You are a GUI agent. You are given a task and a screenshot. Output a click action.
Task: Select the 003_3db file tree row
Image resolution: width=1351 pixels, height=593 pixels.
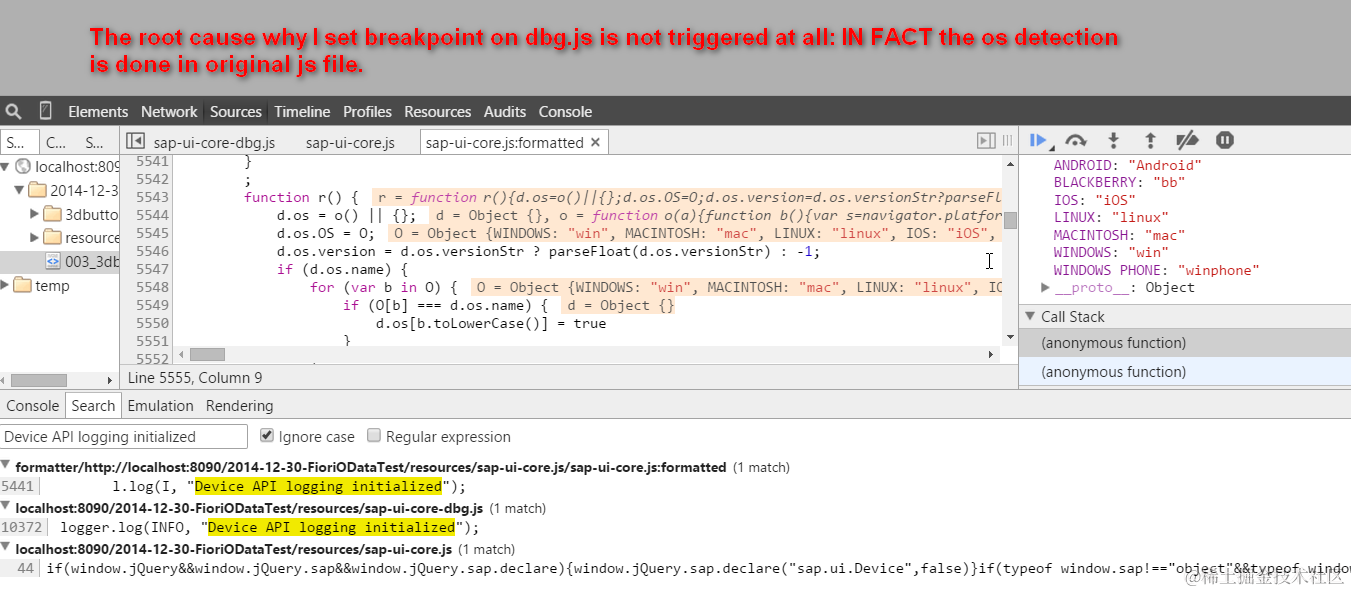[60, 261]
